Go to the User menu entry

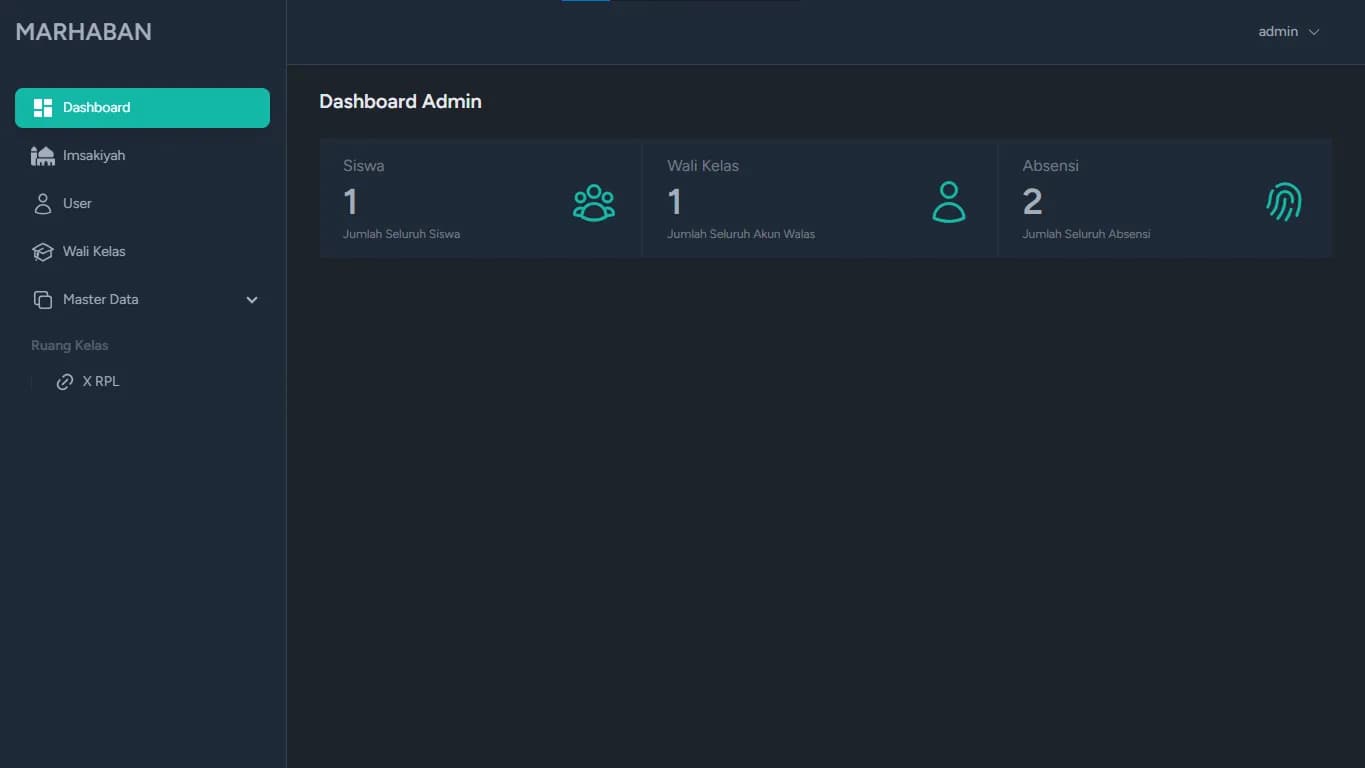(77, 204)
